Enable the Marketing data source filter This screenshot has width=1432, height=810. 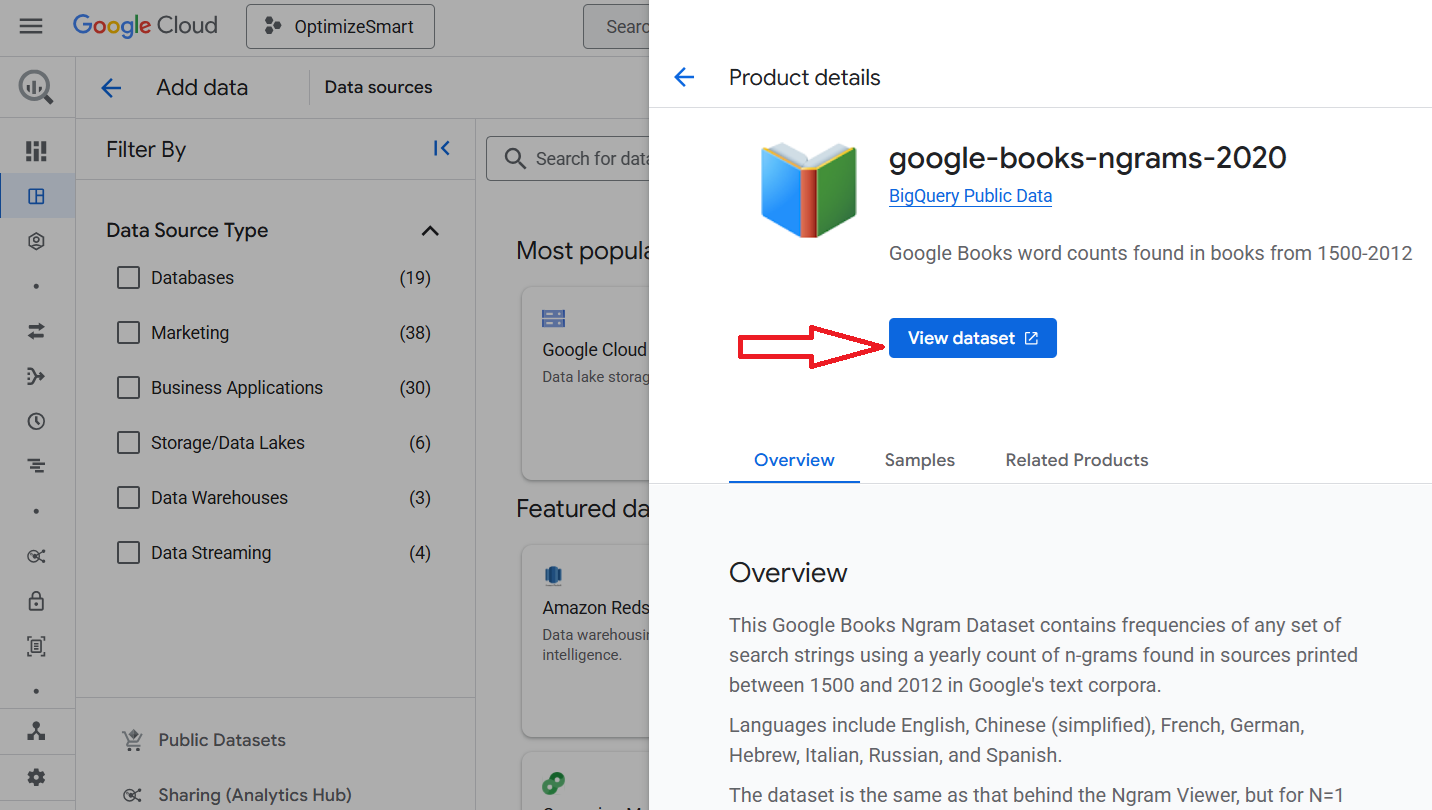point(128,333)
